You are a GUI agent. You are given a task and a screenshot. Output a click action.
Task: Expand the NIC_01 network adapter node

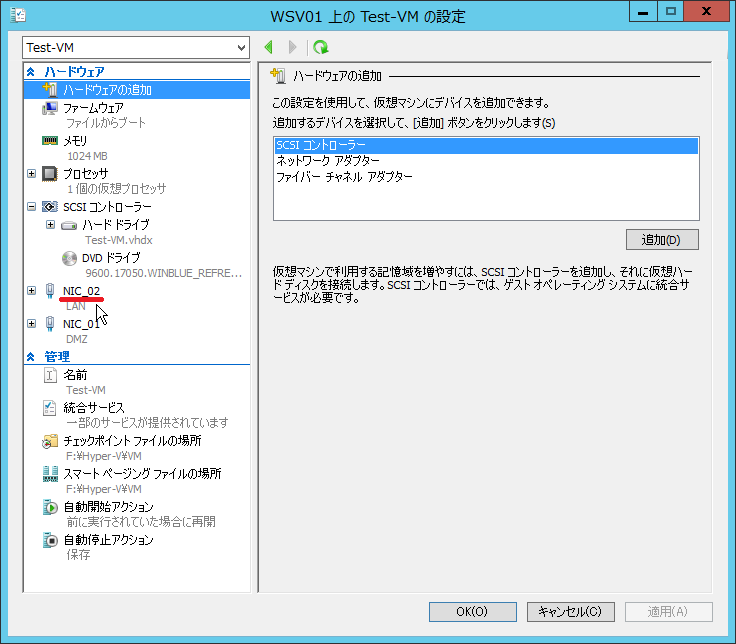(x=31, y=323)
